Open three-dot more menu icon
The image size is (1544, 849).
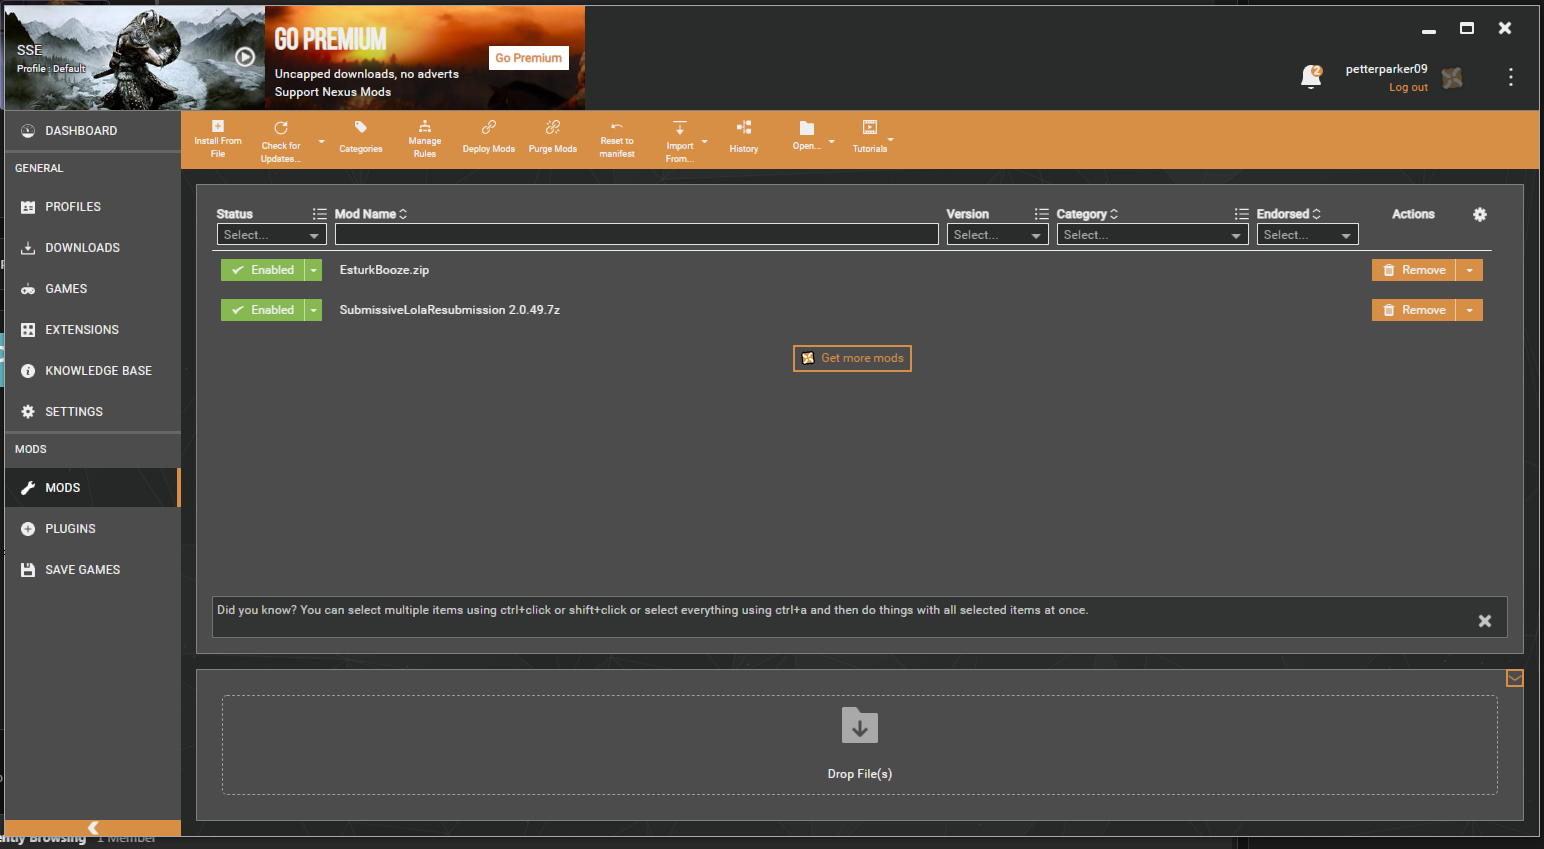(1511, 77)
